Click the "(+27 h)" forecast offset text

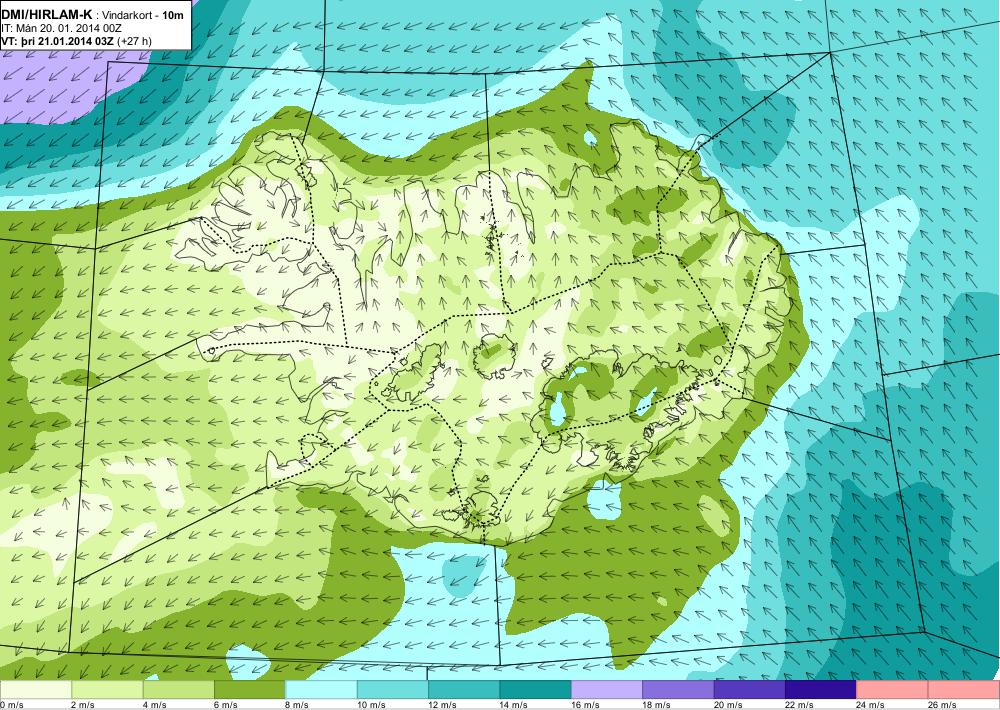point(135,41)
